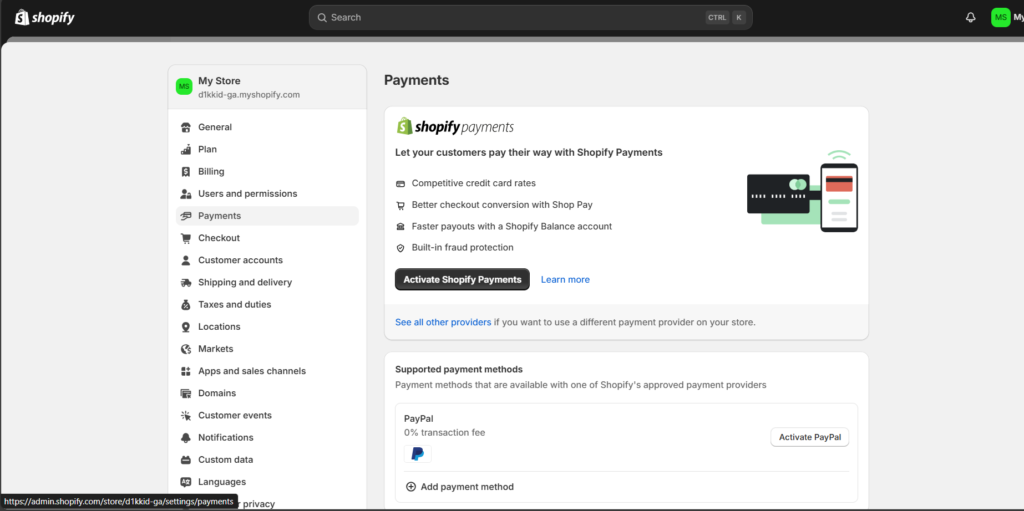The height and width of the screenshot is (511, 1024).
Task: Go to Plan settings
Action: (x=267, y=150)
